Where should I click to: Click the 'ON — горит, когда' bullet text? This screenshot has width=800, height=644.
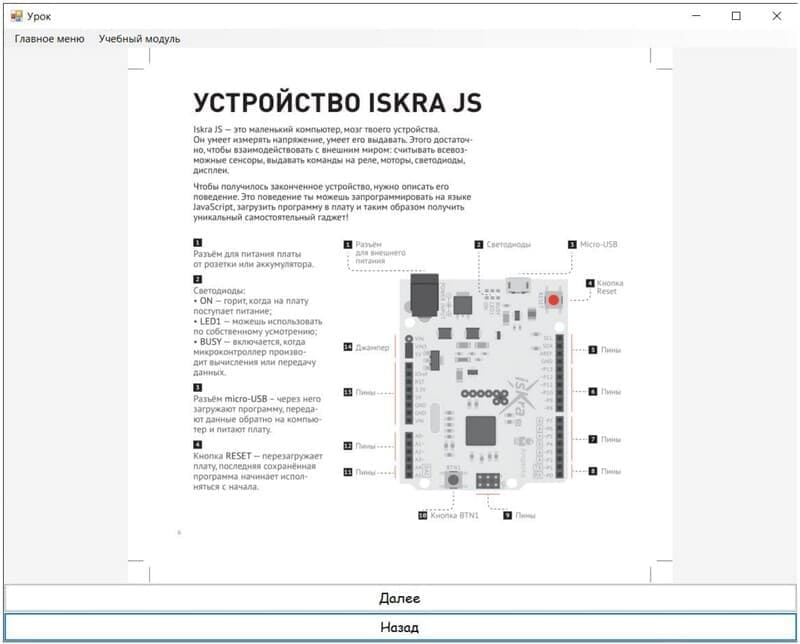(251, 306)
